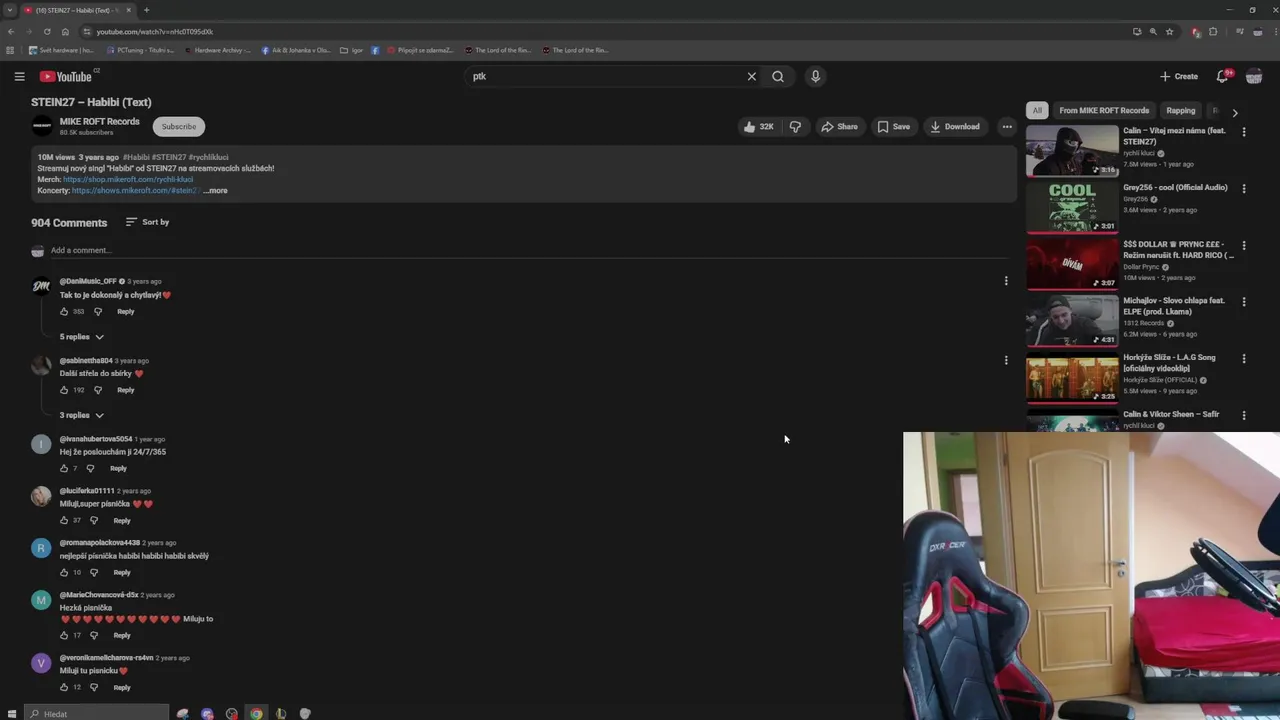The height and width of the screenshot is (720, 1280).
Task: Dislike the @luciferka01111 comment
Action: pos(94,520)
